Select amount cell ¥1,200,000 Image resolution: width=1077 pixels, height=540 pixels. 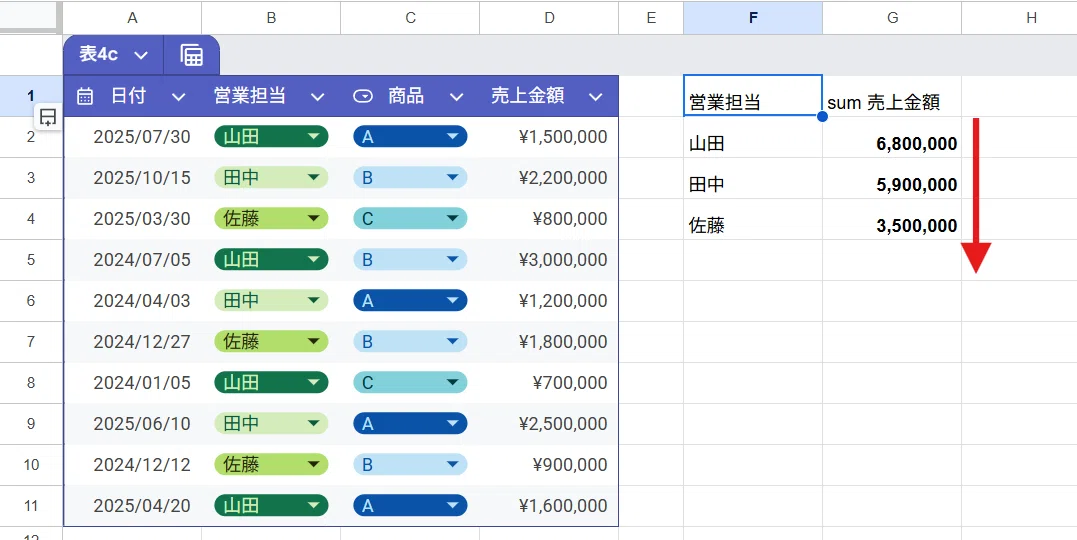click(549, 300)
